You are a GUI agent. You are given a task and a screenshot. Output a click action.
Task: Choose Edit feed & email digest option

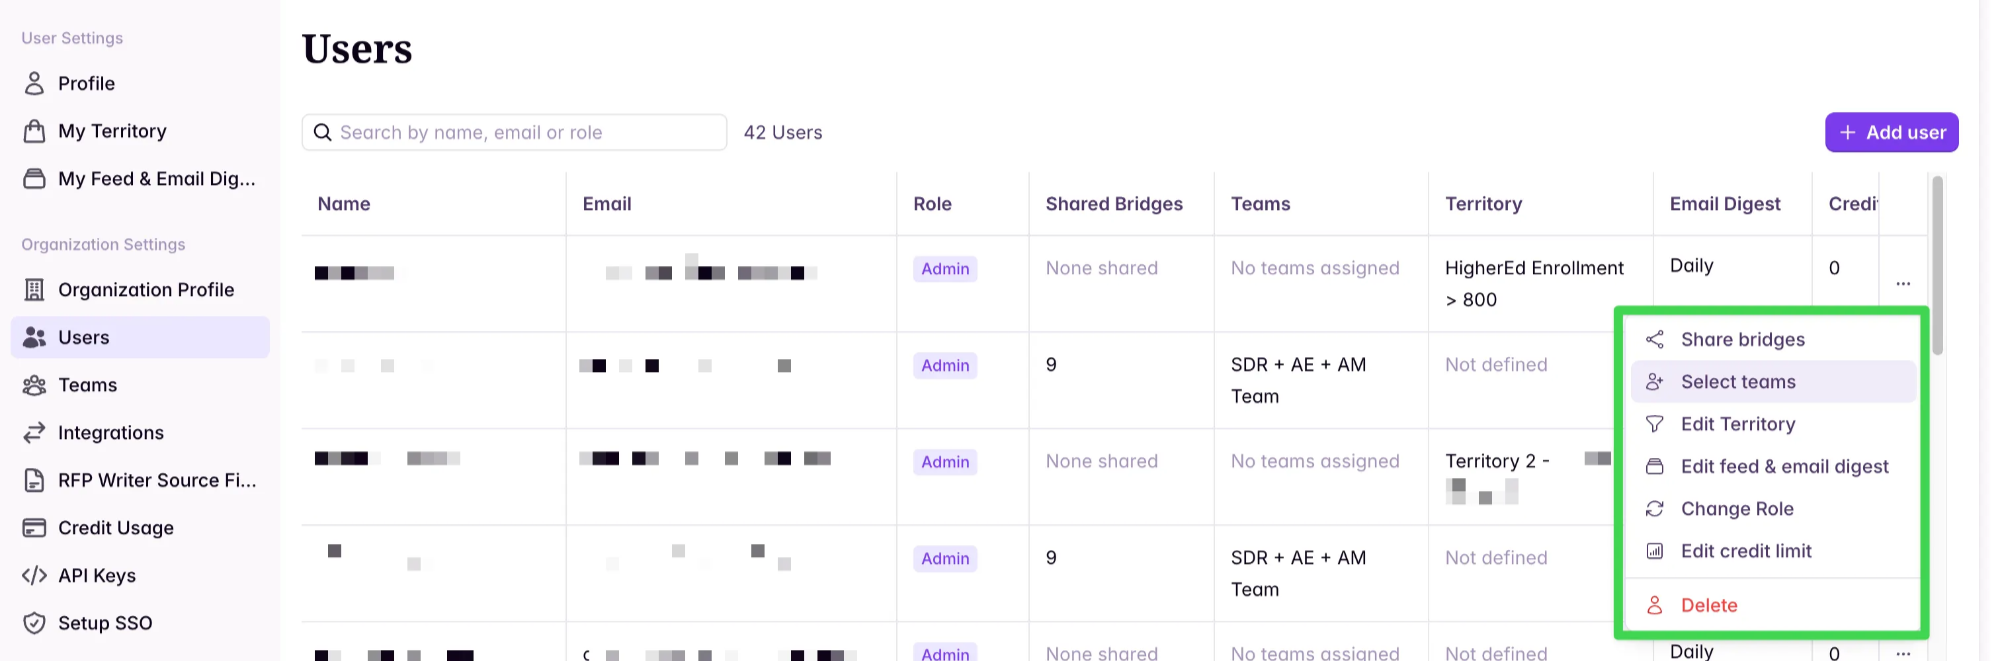[x=1773, y=466]
